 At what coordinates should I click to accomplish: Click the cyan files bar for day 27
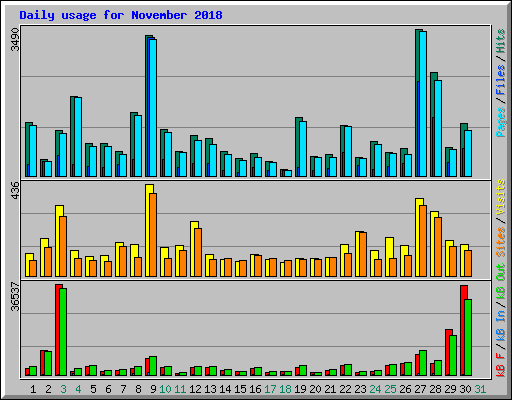(423, 104)
